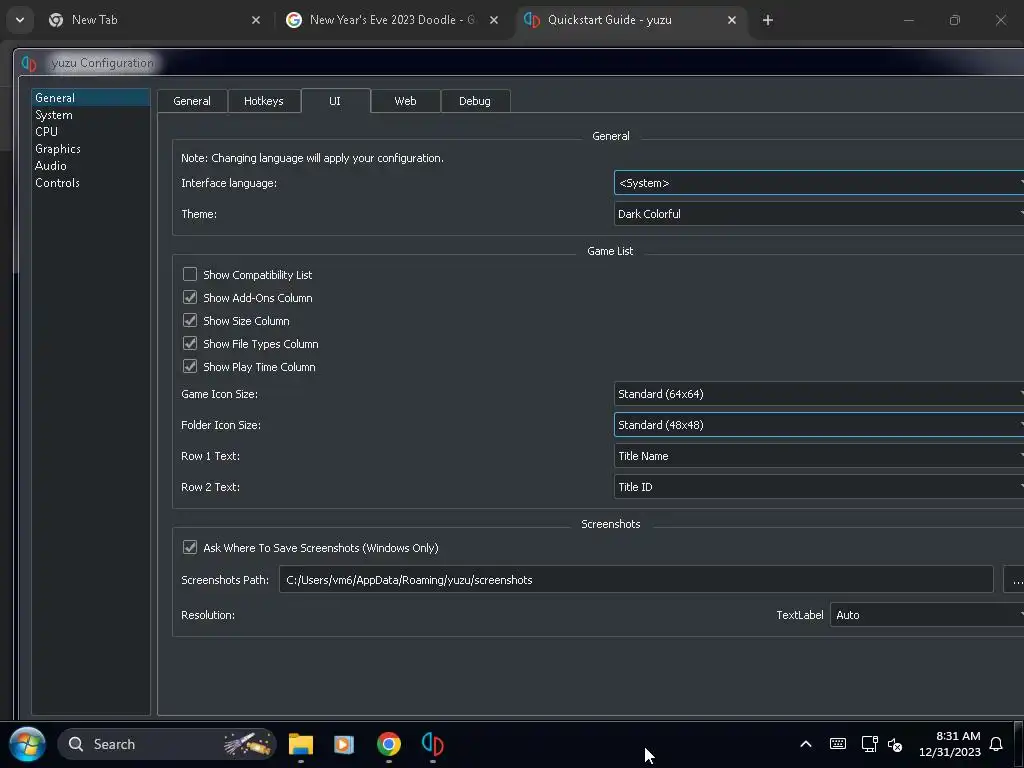
Task: Click the Screenshots Path text field
Action: coord(636,580)
